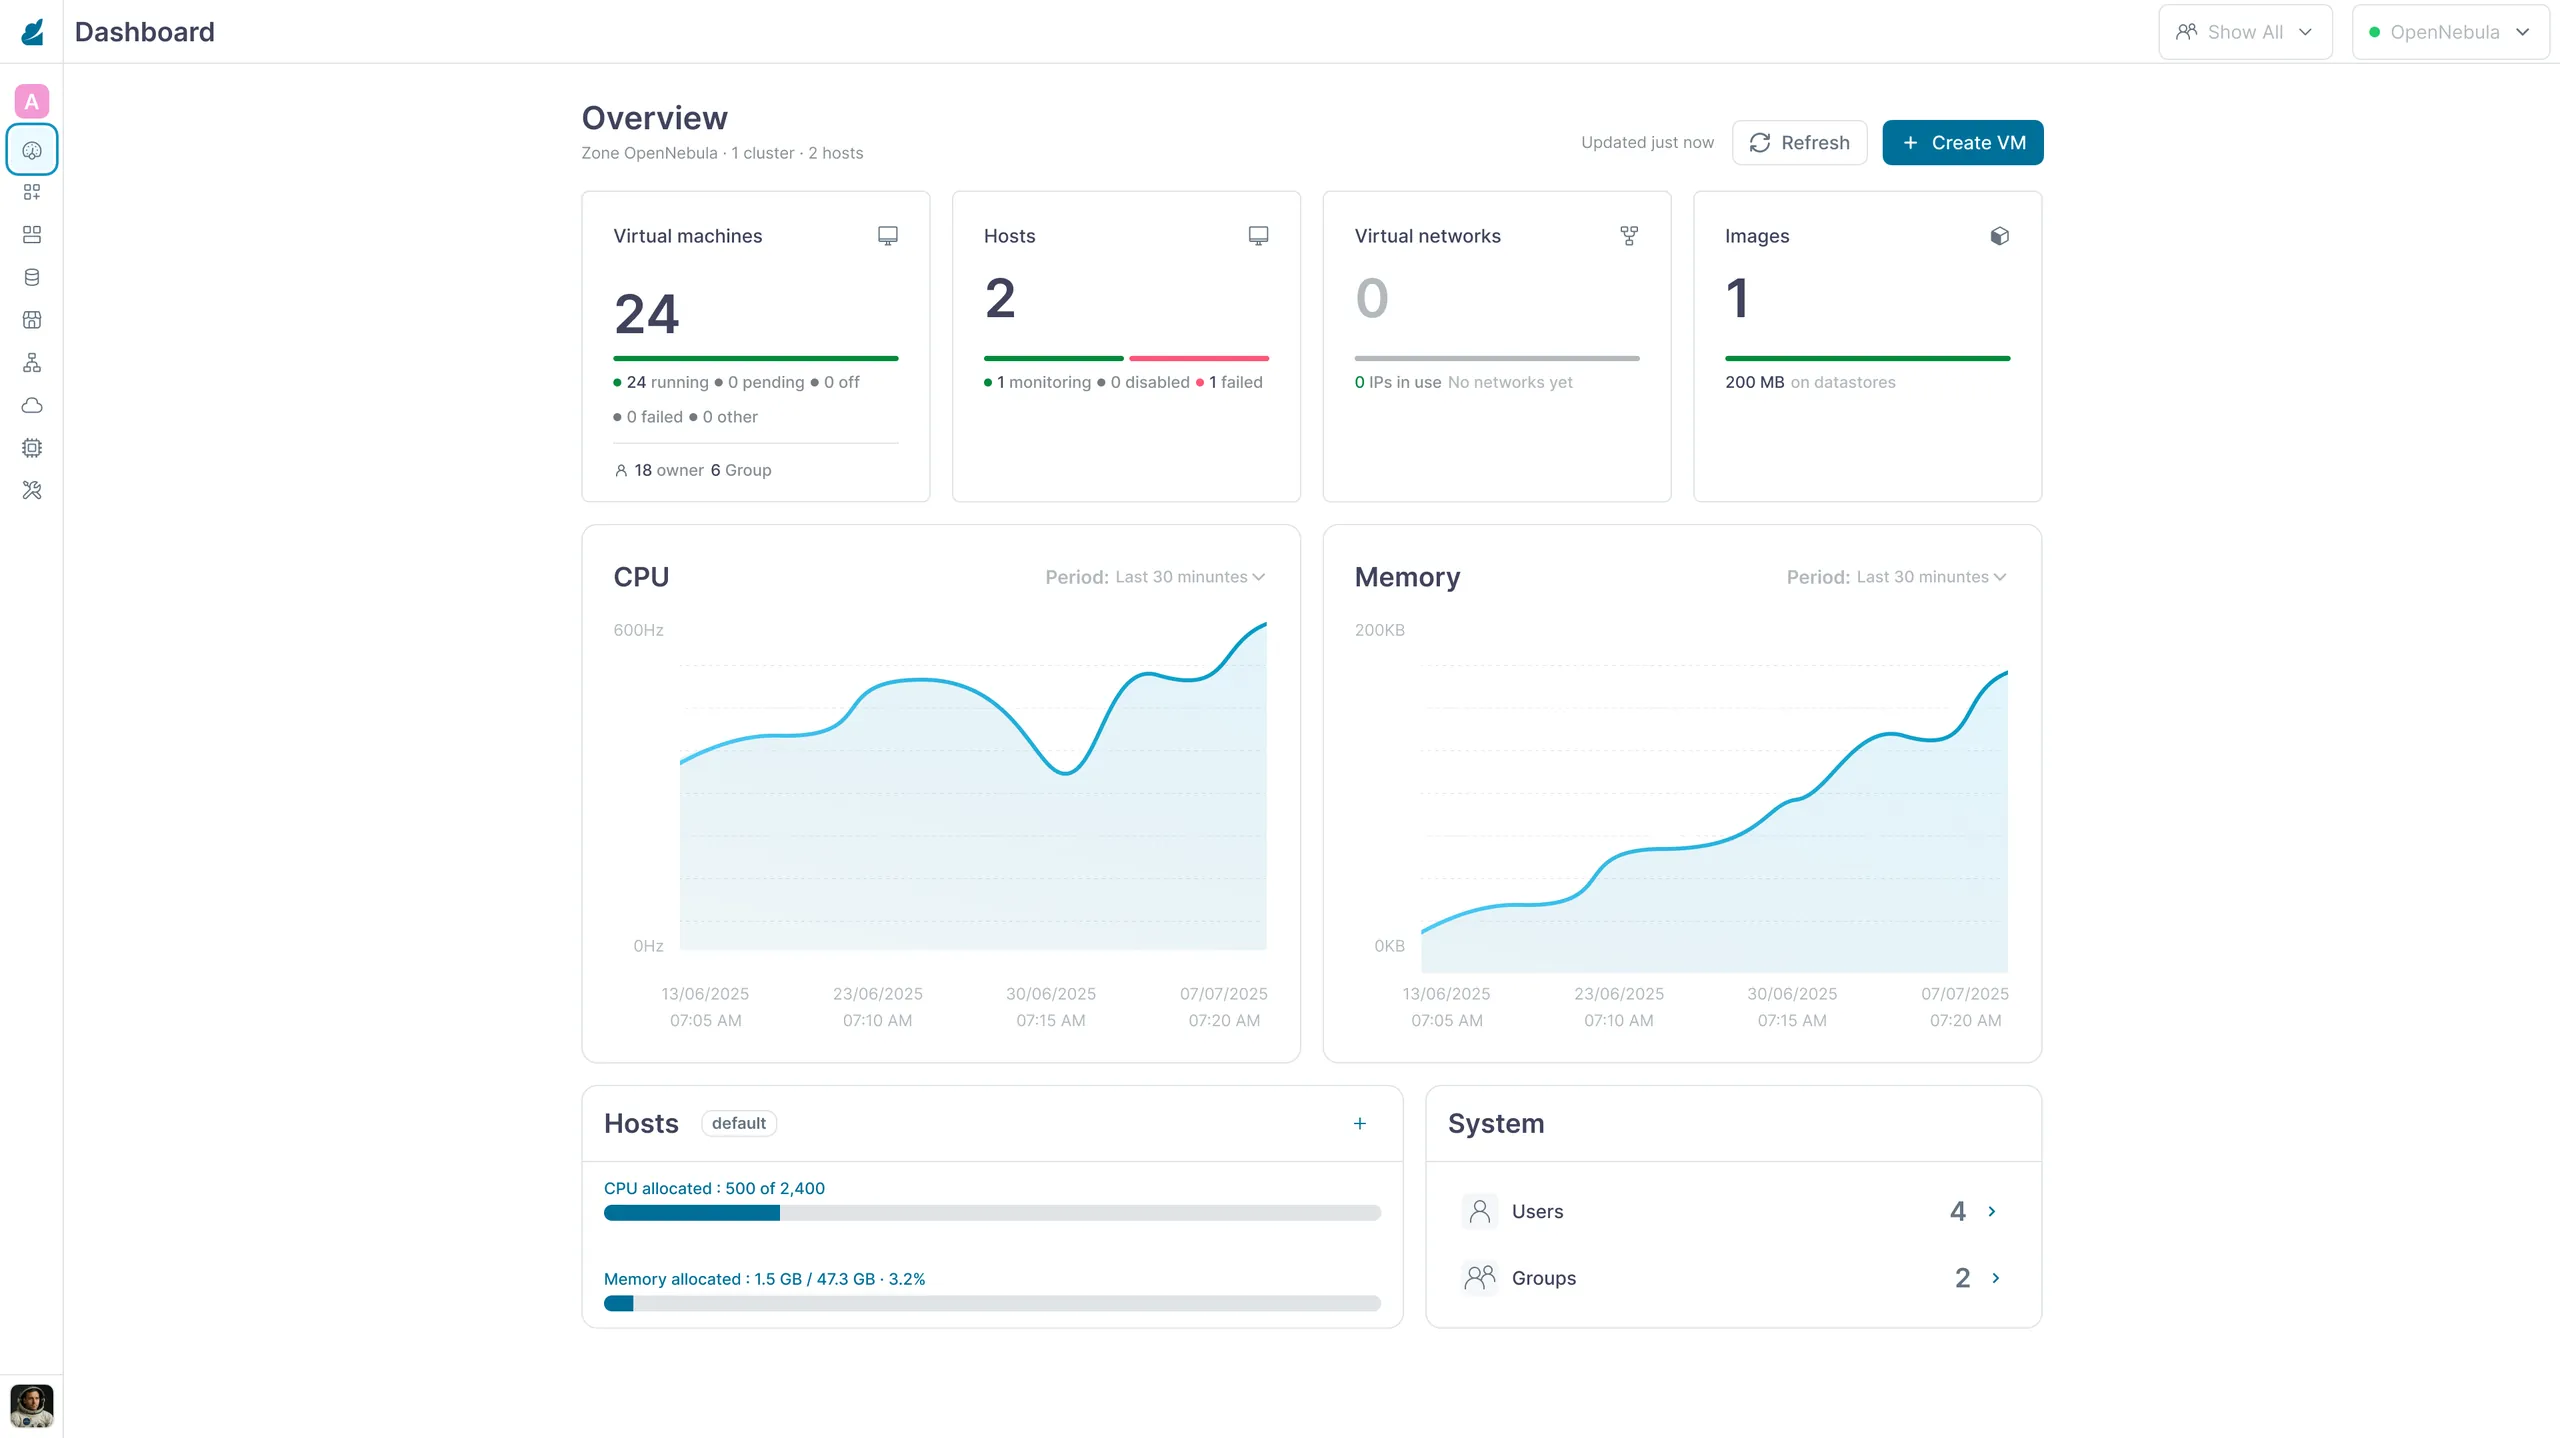
Task: Open the cloud sidebar icon
Action: pos(32,405)
